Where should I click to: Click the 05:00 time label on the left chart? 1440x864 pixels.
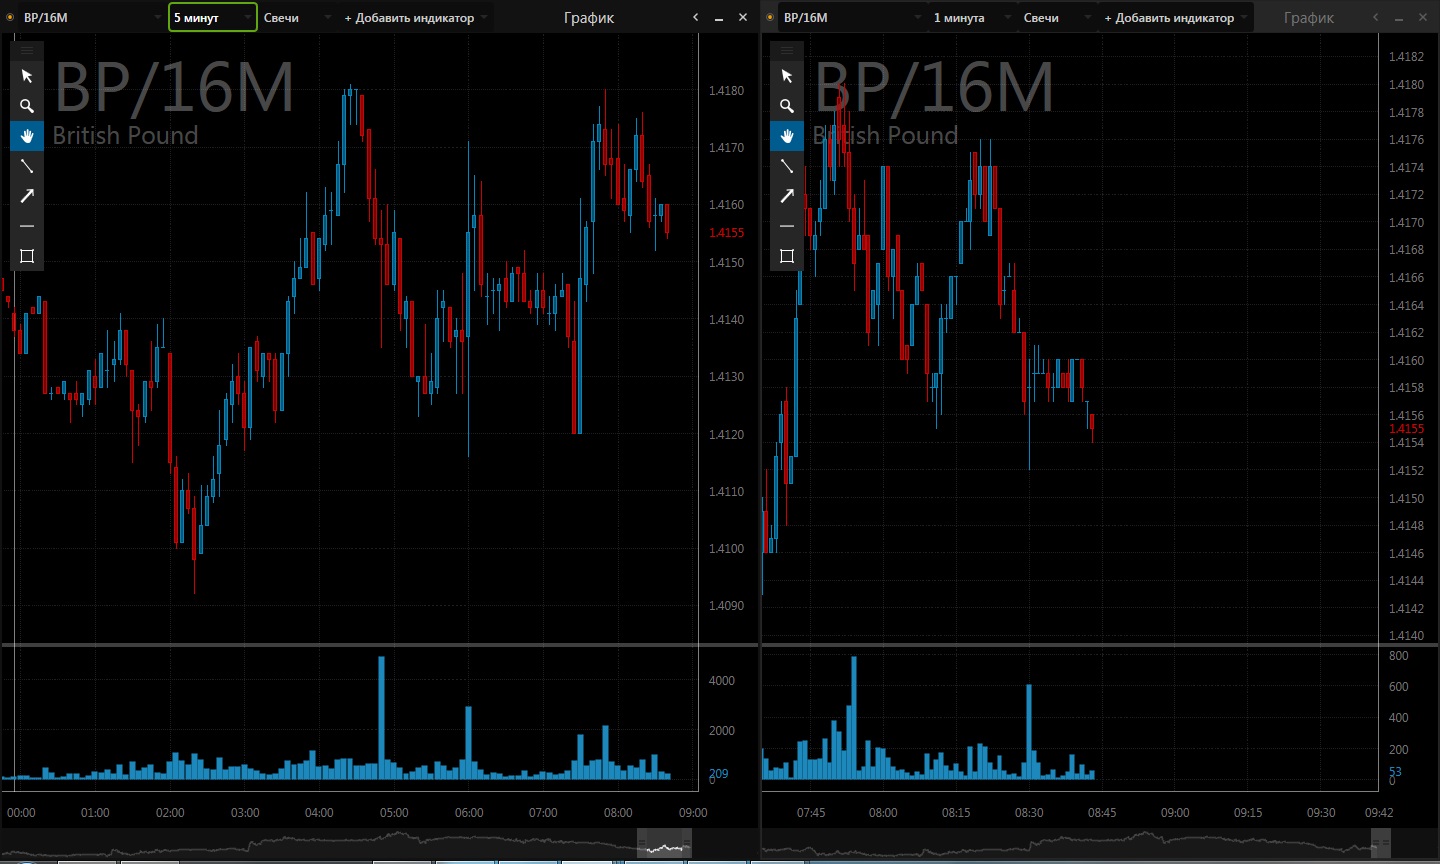394,813
